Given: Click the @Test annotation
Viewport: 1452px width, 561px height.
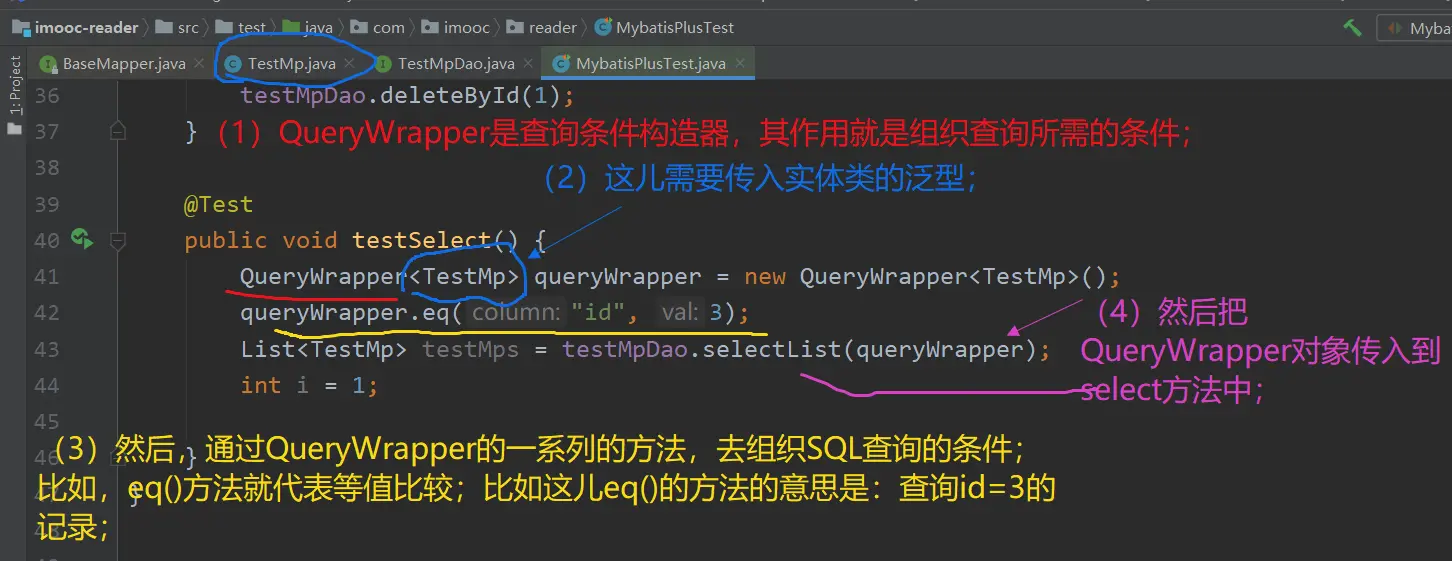Looking at the screenshot, I should tap(218, 204).
